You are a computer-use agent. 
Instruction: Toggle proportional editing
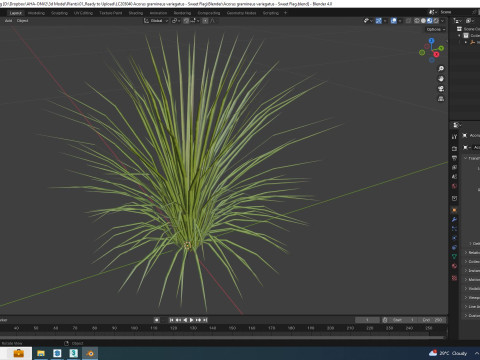(205, 21)
